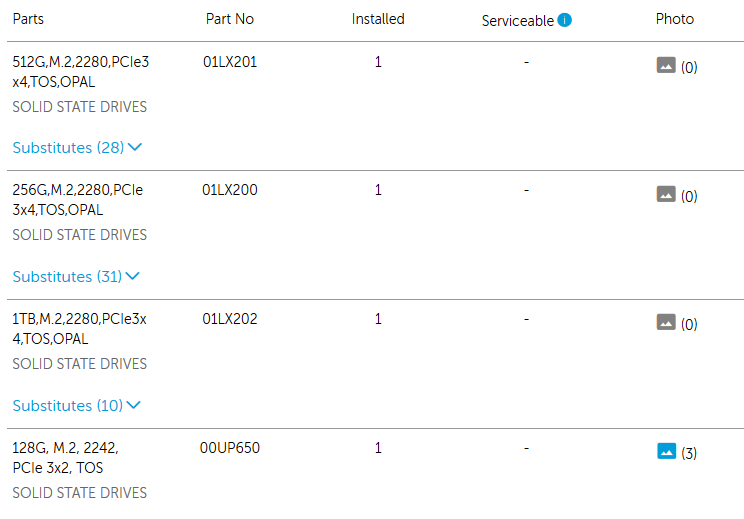Click the chevron beside Substitutes (10)
The height and width of the screenshot is (519, 744).
point(134,405)
